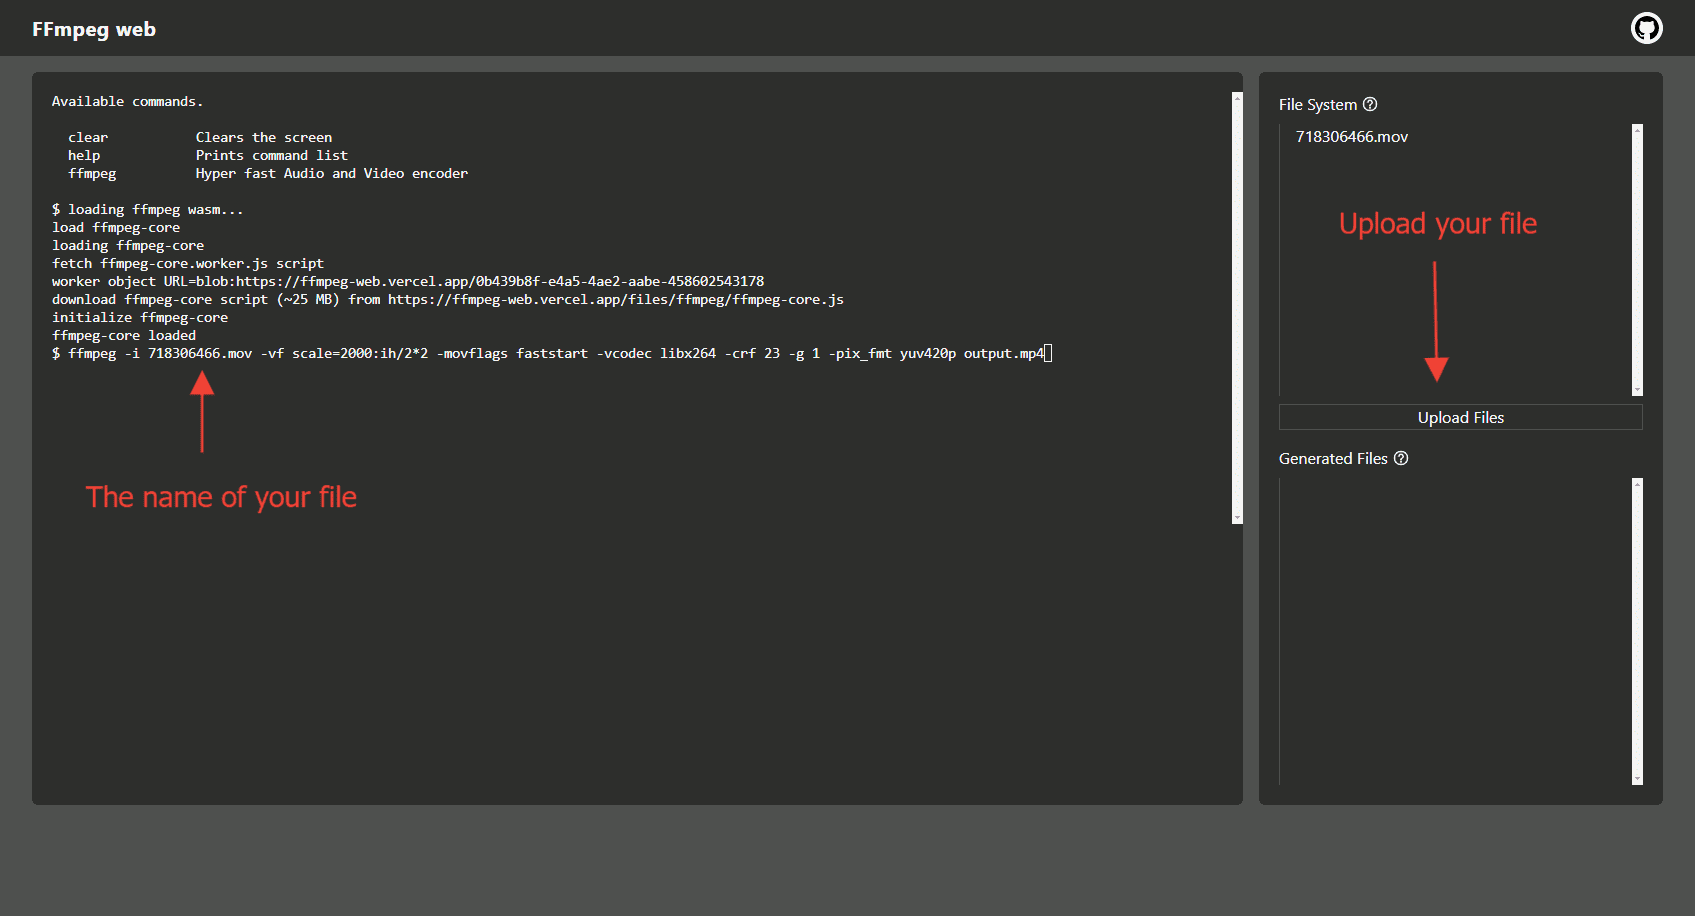Click 'Prints command list' description
This screenshot has width=1695, height=916.
272,155
